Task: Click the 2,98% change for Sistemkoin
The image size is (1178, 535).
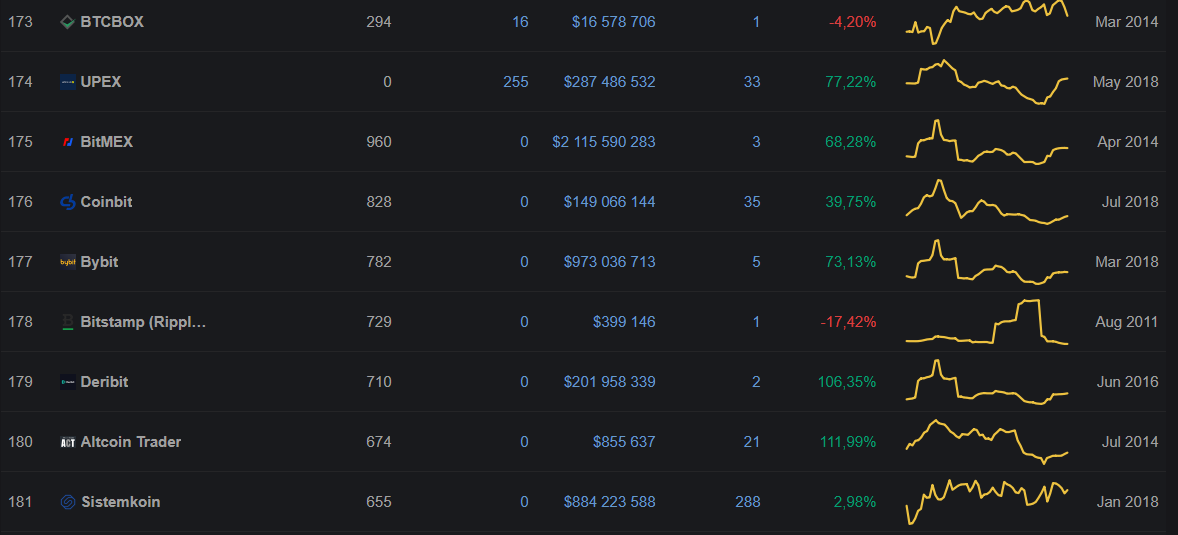Action: click(x=855, y=502)
